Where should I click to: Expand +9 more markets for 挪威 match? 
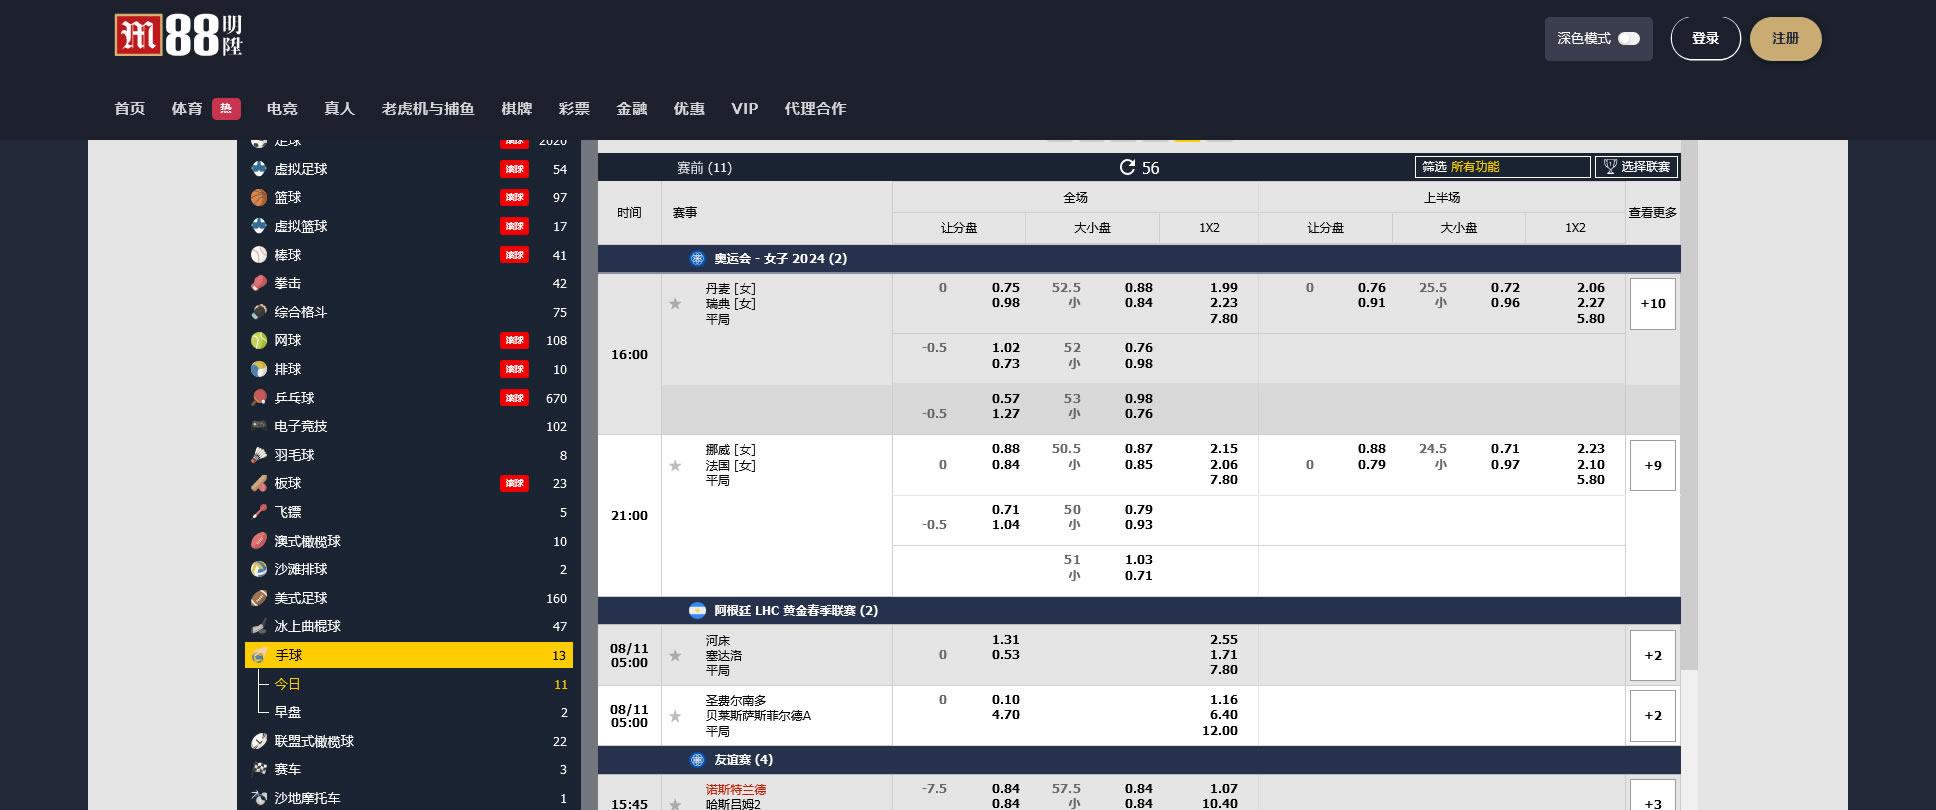click(1653, 465)
